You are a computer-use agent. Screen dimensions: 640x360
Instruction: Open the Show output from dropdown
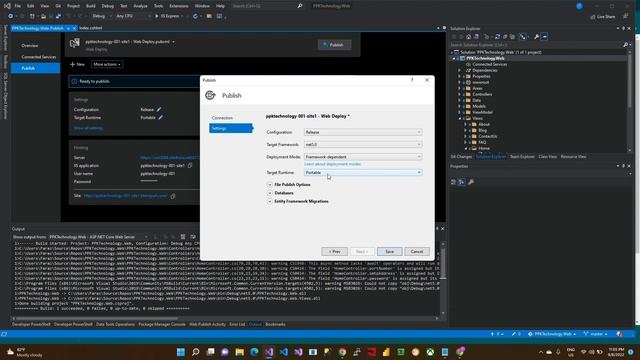pyautogui.click(x=98, y=237)
